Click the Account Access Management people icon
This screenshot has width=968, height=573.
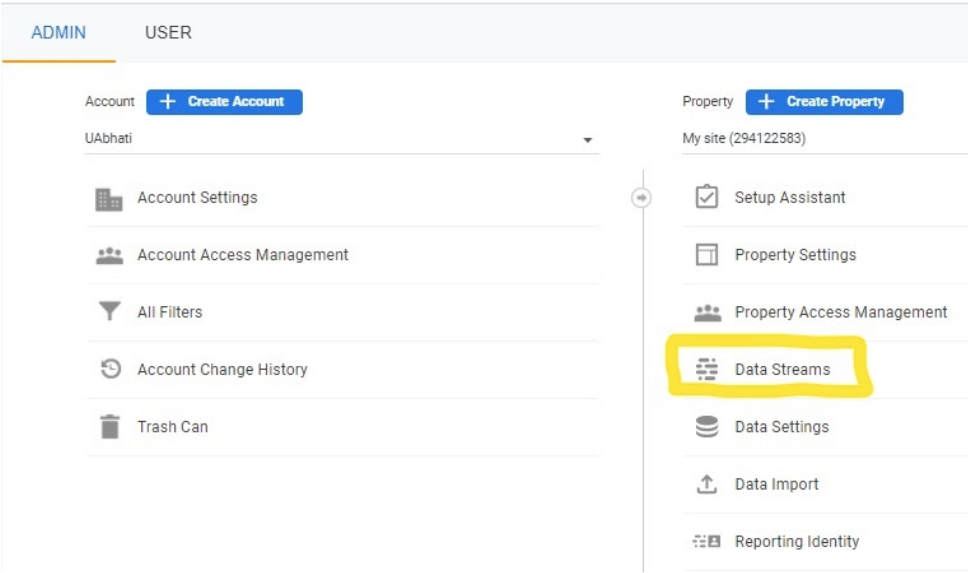pos(109,256)
